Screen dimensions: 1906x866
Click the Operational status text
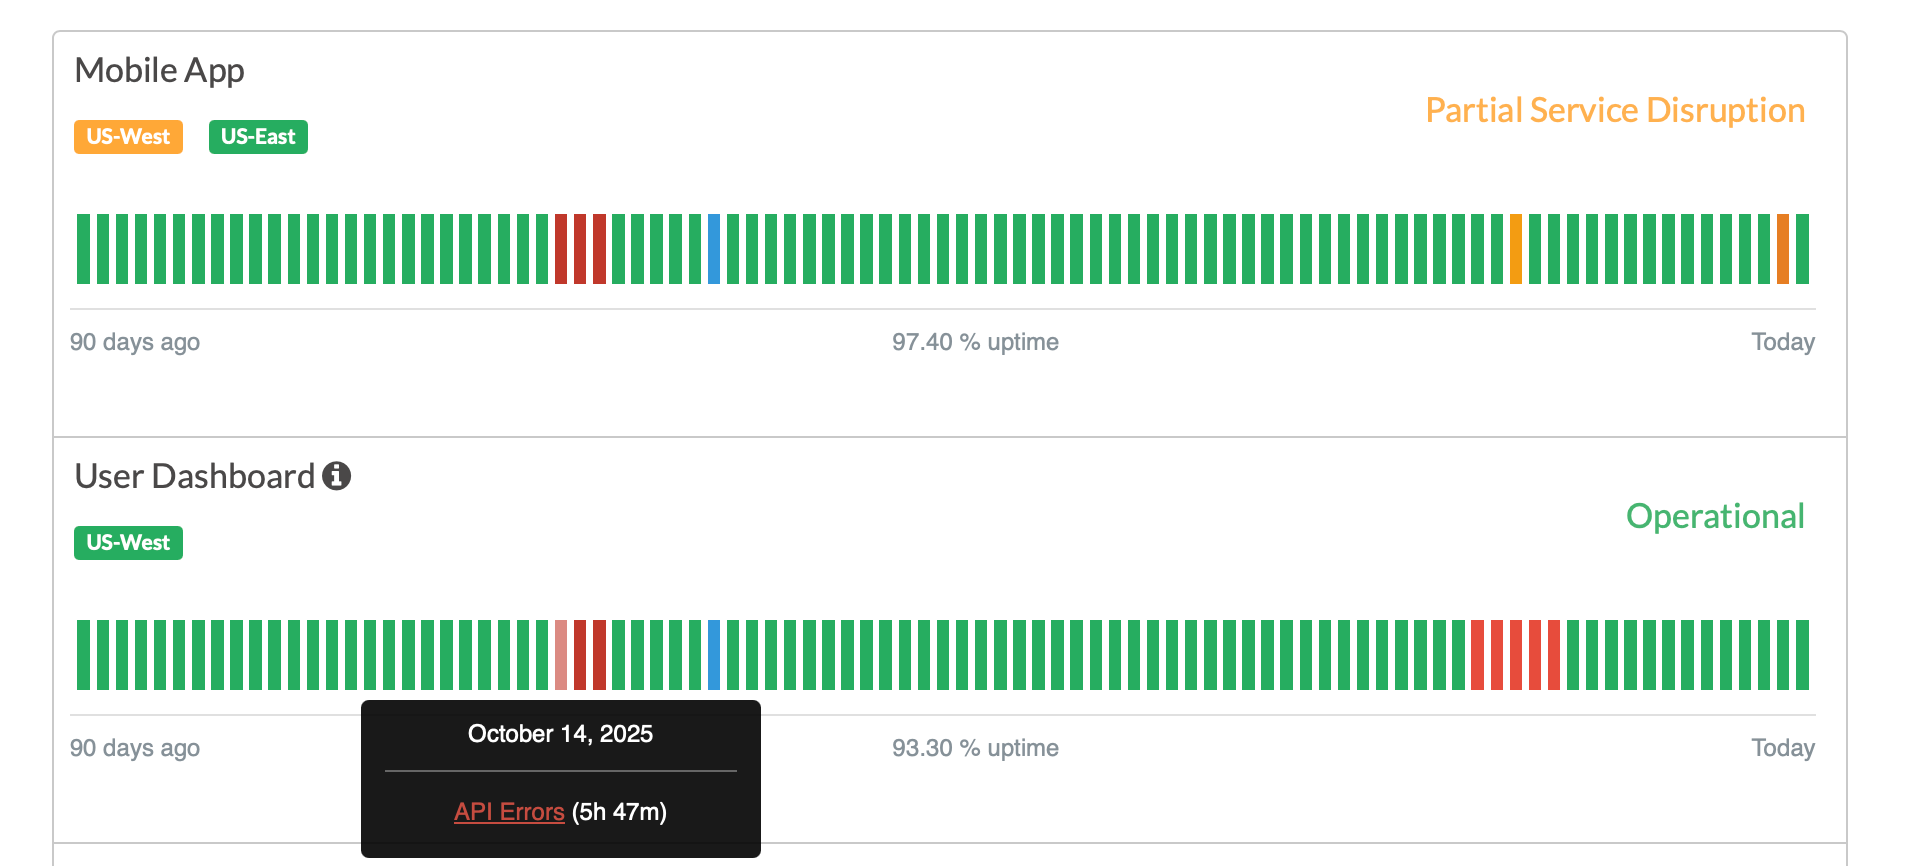tap(1714, 516)
